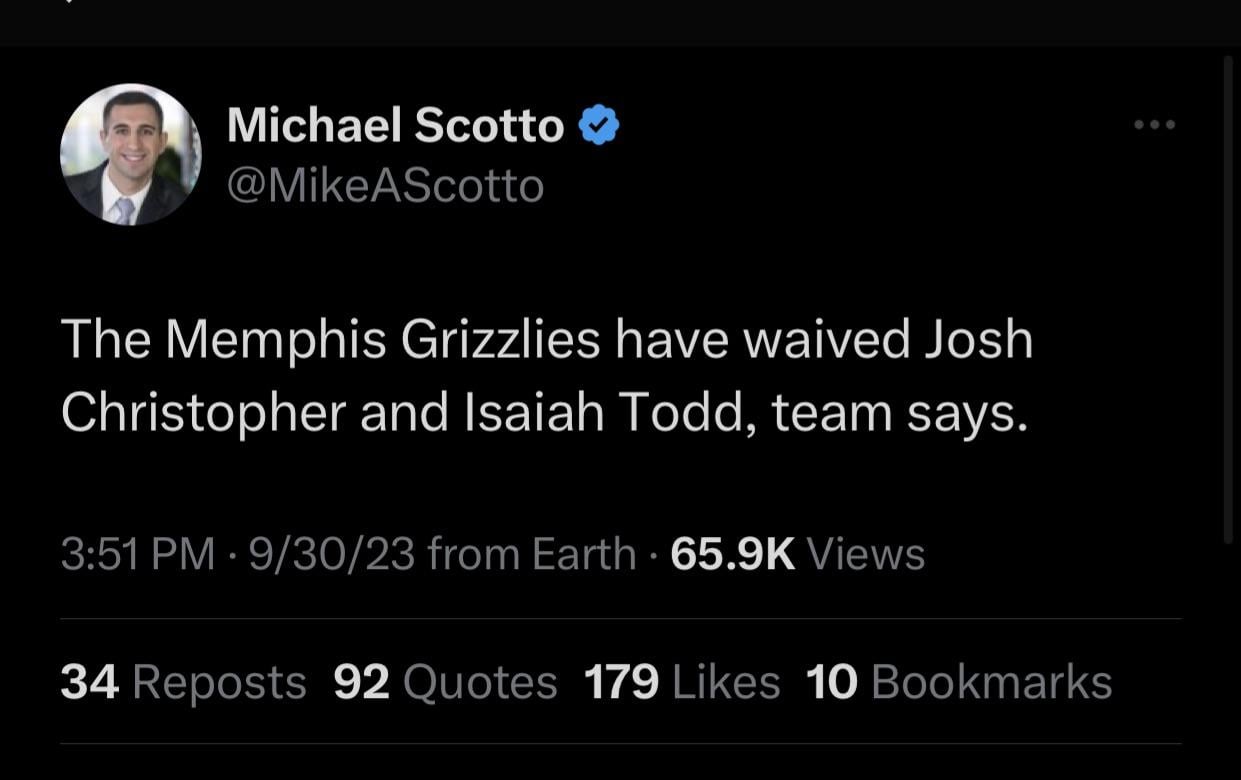This screenshot has height=780, width=1241.
Task: Open the 92 Quotes list
Action: click(x=445, y=682)
